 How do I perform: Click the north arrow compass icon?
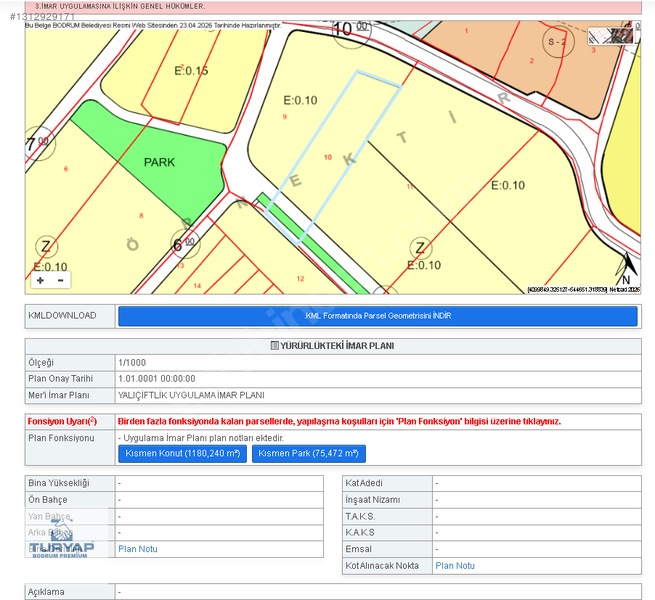tap(627, 268)
